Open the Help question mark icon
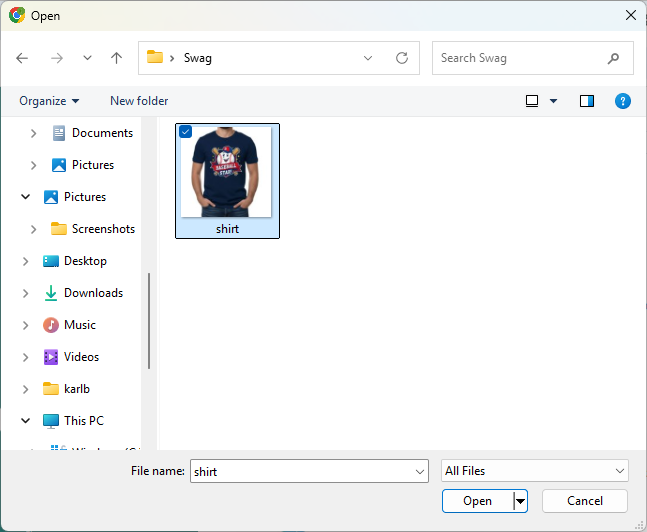 click(622, 101)
